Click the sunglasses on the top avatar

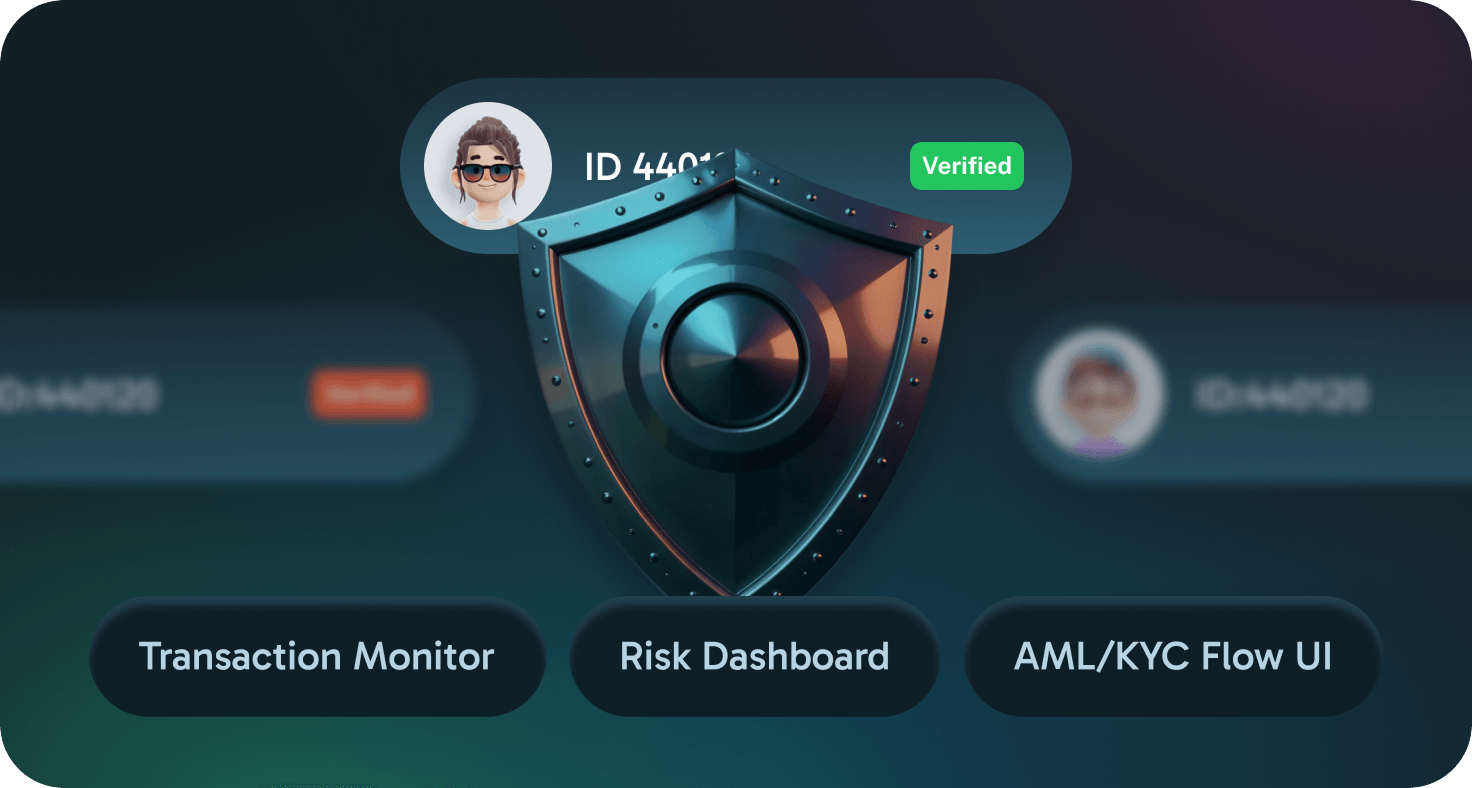point(487,172)
